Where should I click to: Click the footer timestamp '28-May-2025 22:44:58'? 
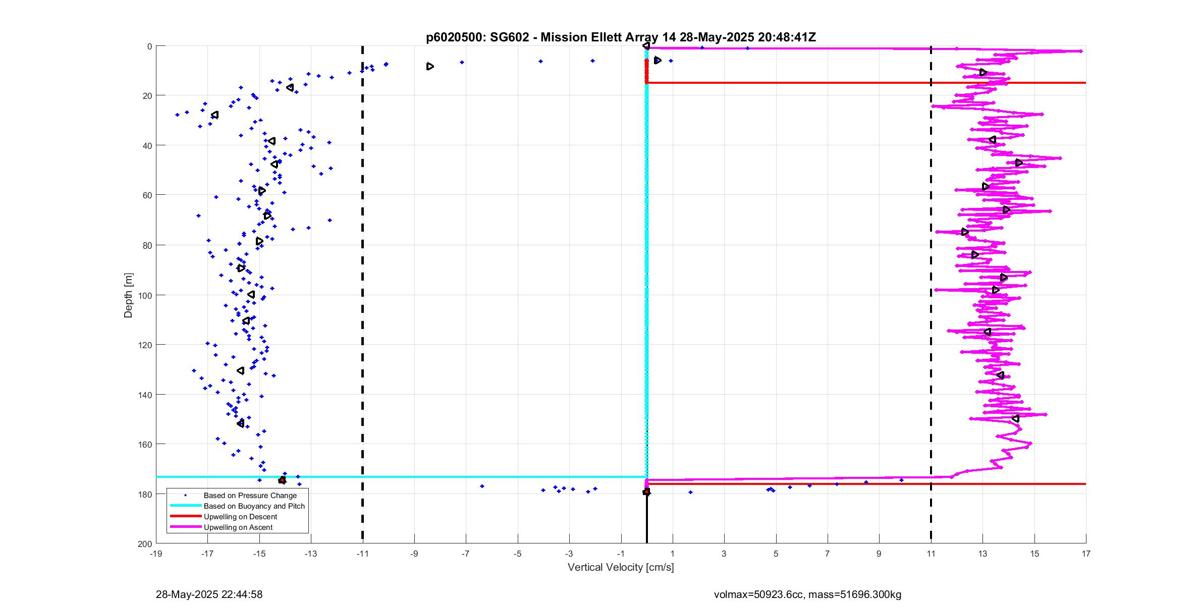(209, 594)
